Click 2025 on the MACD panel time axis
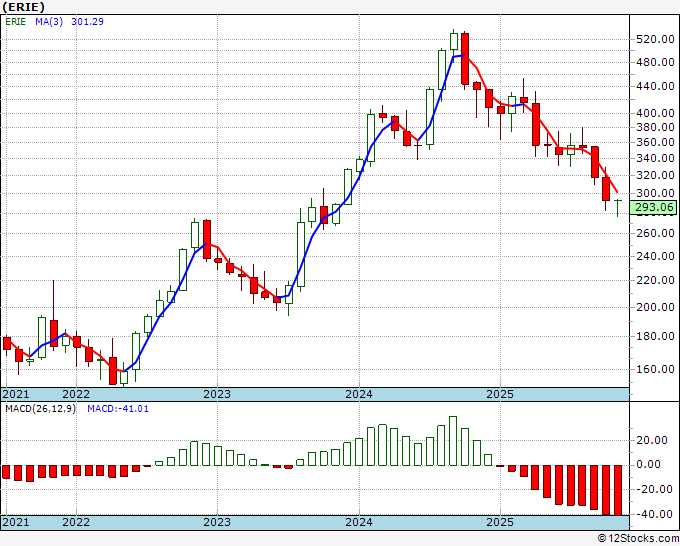 coord(500,522)
